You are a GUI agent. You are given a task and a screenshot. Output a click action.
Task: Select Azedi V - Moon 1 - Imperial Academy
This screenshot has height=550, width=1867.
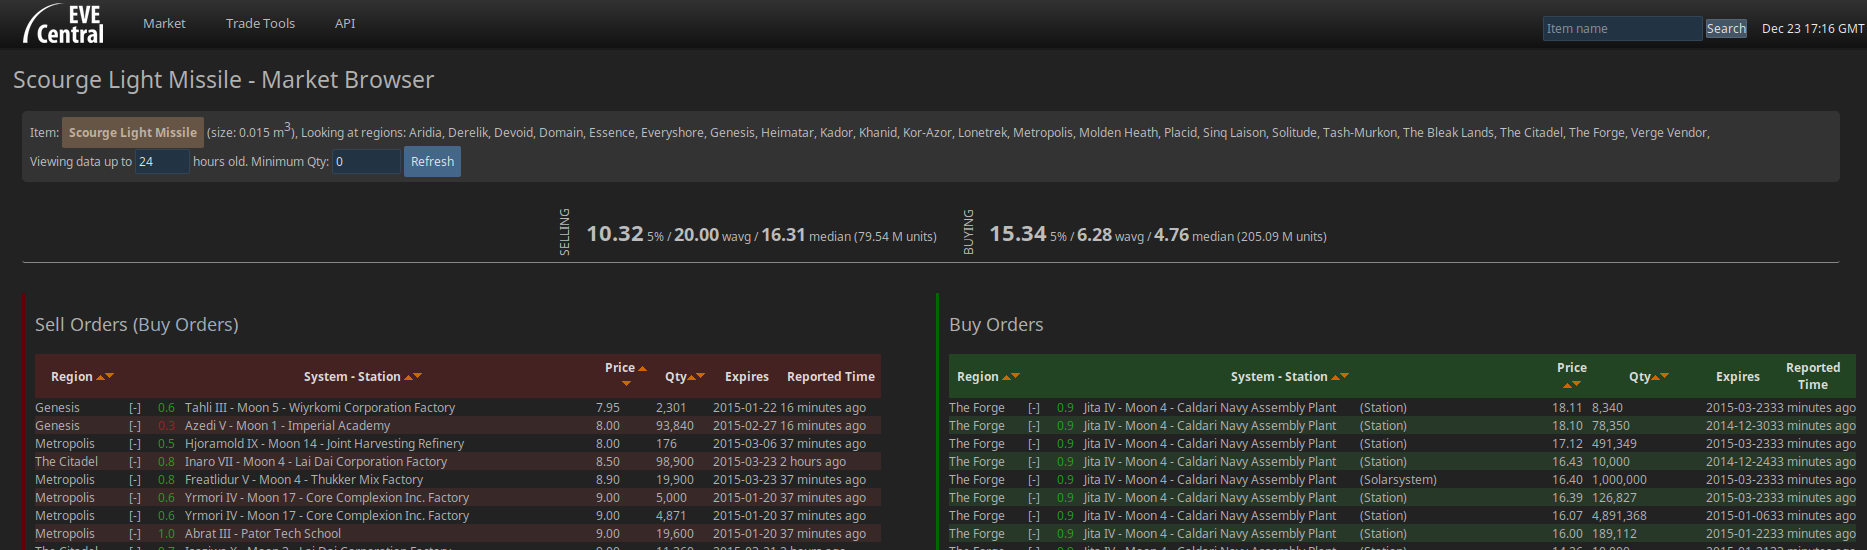pyautogui.click(x=288, y=426)
